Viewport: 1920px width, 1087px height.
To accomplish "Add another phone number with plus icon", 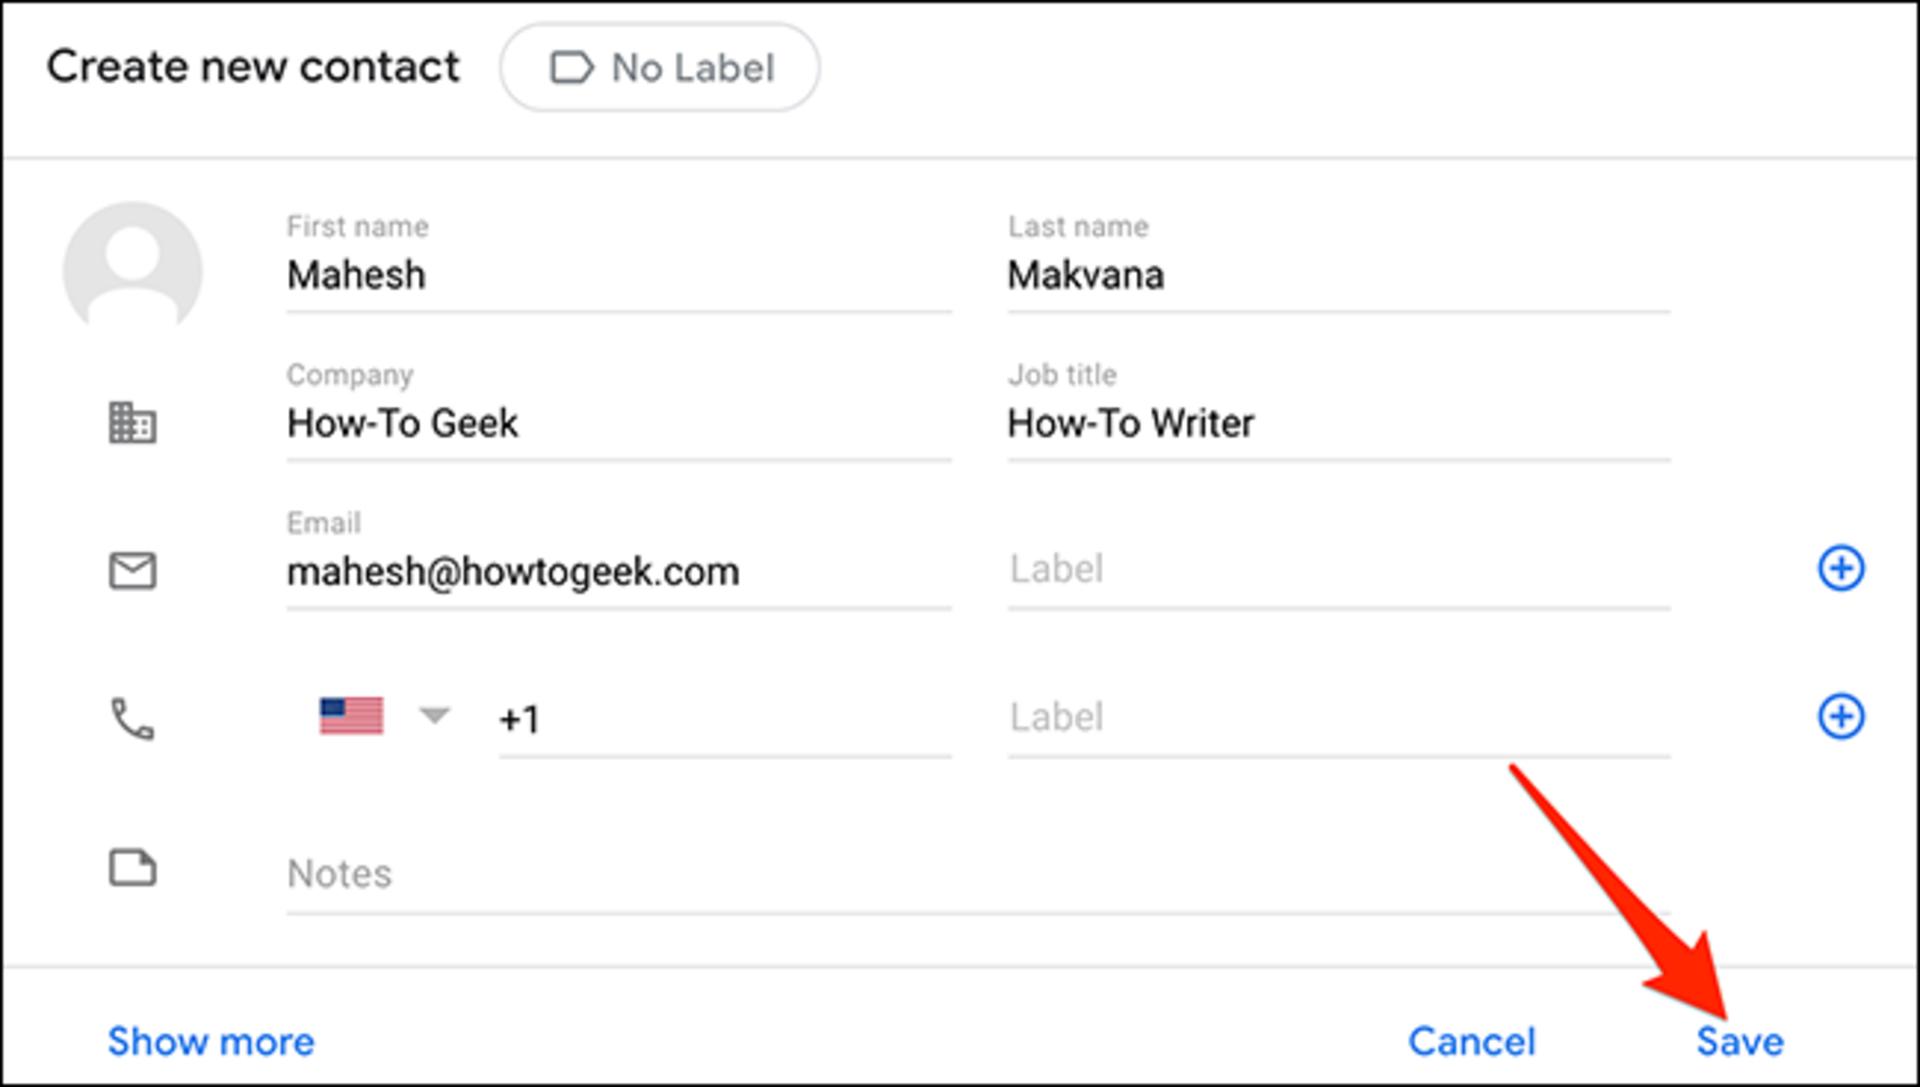I will click(x=1840, y=716).
